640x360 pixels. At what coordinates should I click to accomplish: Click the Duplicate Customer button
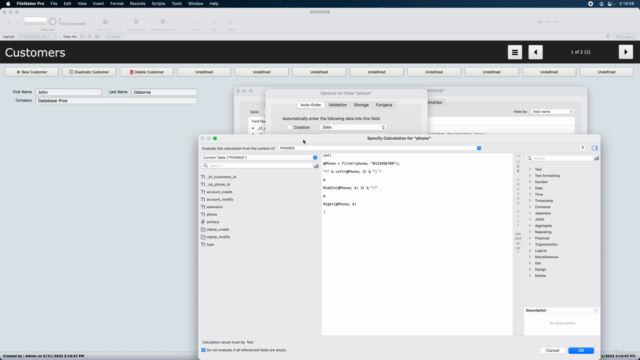(89, 72)
